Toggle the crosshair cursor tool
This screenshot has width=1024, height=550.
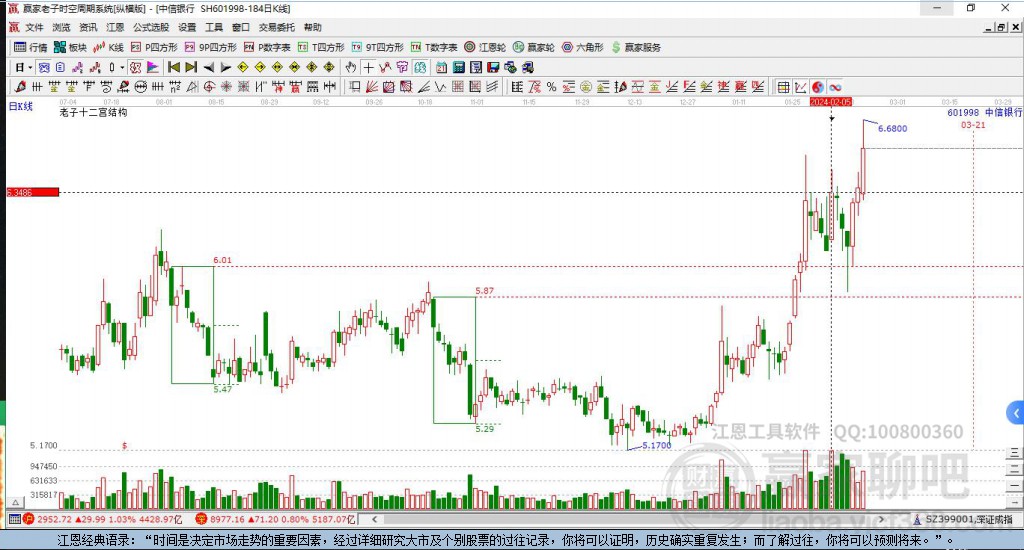pos(368,67)
